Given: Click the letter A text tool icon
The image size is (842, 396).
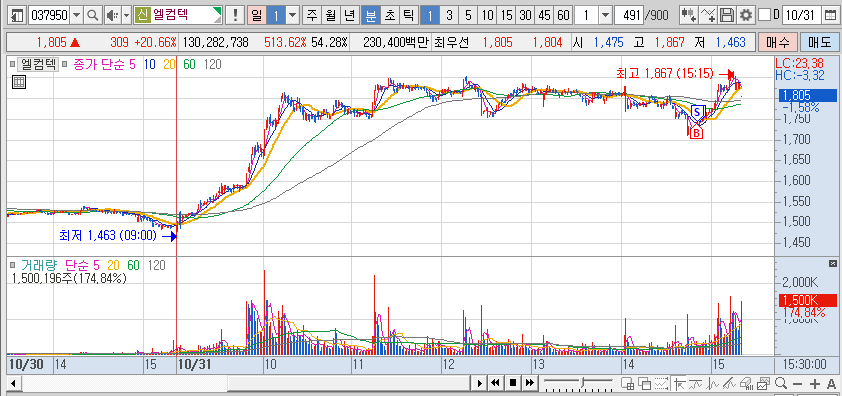Looking at the screenshot, I should [832, 384].
